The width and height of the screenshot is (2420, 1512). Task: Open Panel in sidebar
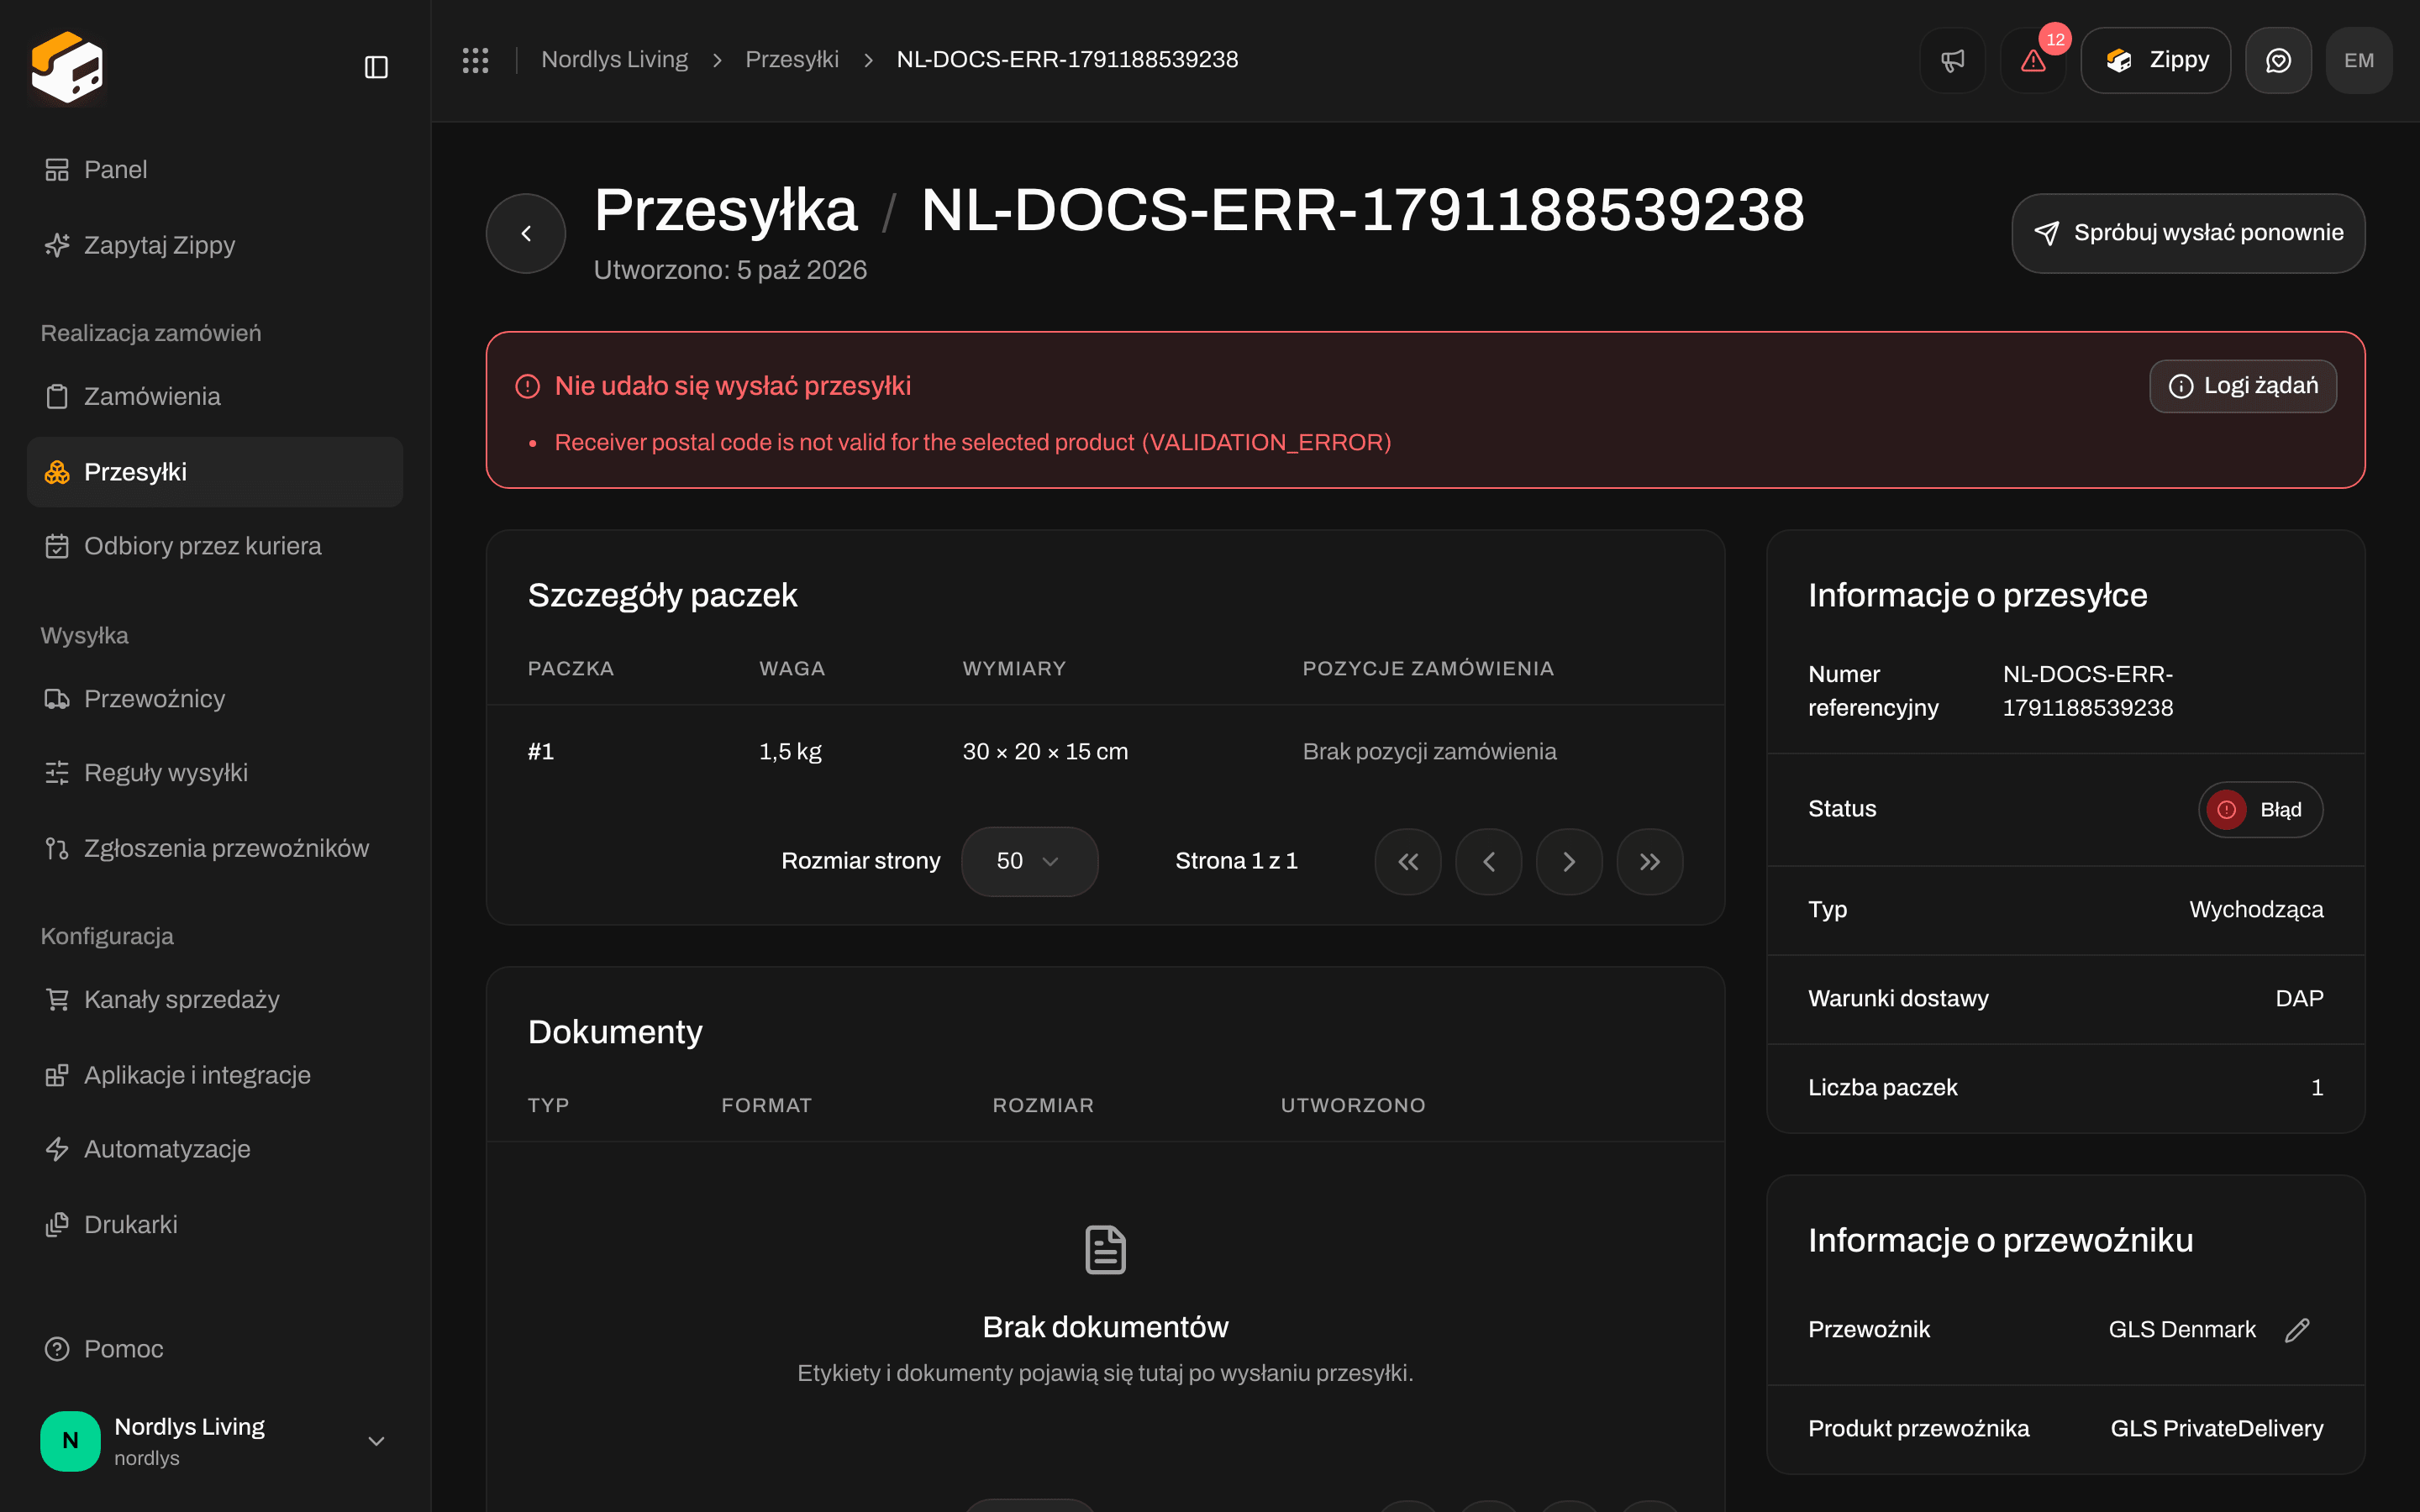tap(215, 170)
